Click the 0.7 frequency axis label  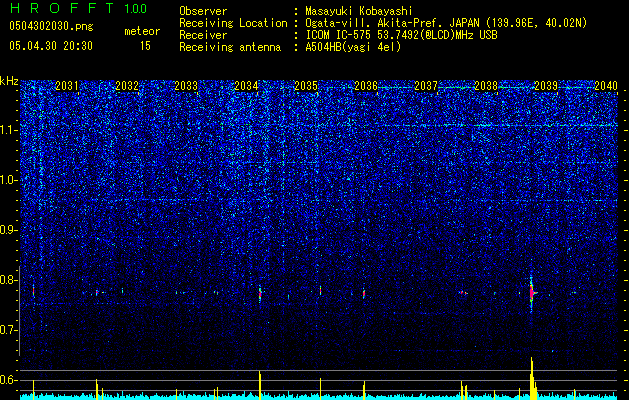click(8, 330)
